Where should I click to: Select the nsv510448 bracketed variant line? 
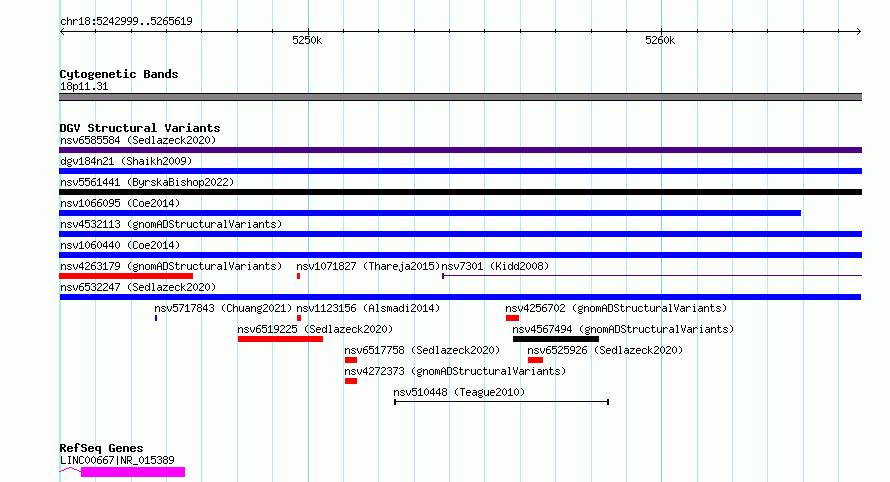(x=502, y=402)
